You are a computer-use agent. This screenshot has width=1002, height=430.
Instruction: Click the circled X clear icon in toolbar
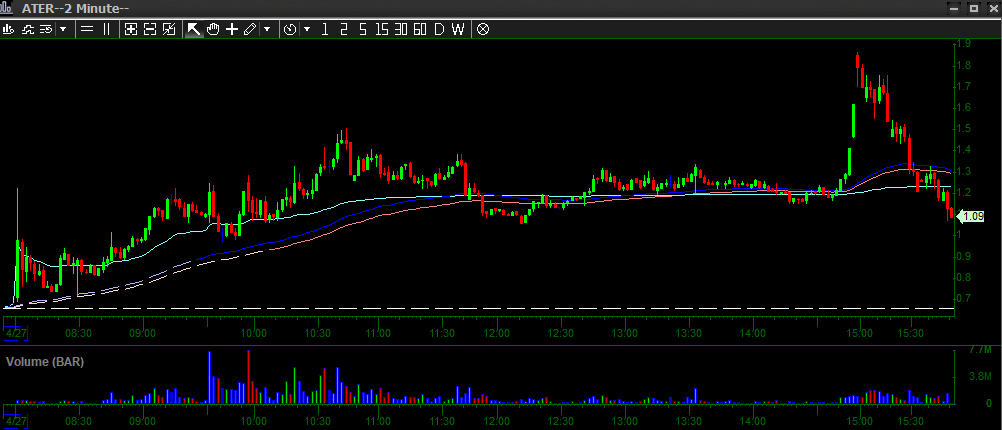[483, 29]
